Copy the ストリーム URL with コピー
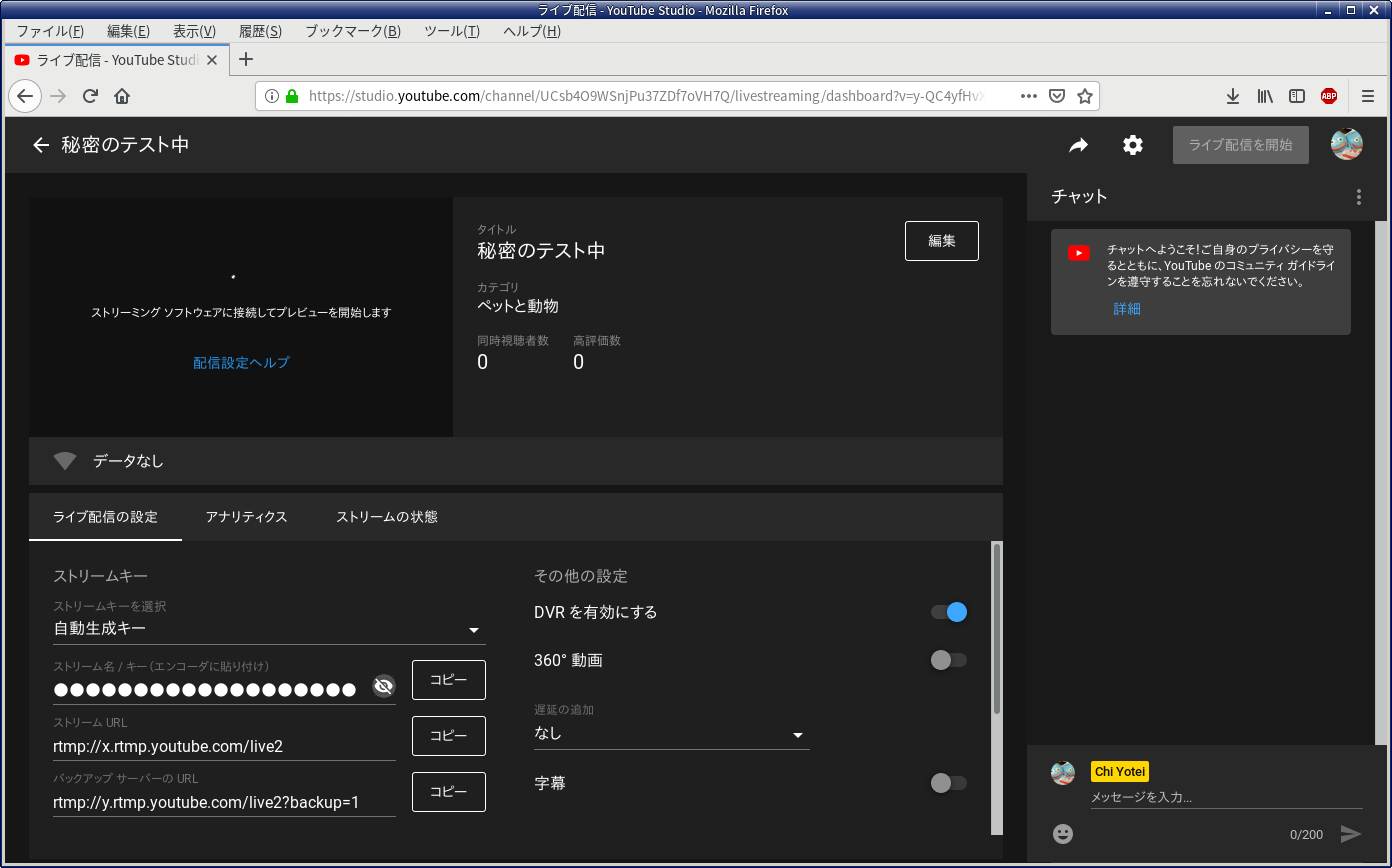Viewport: 1392px width, 868px height. [x=449, y=736]
